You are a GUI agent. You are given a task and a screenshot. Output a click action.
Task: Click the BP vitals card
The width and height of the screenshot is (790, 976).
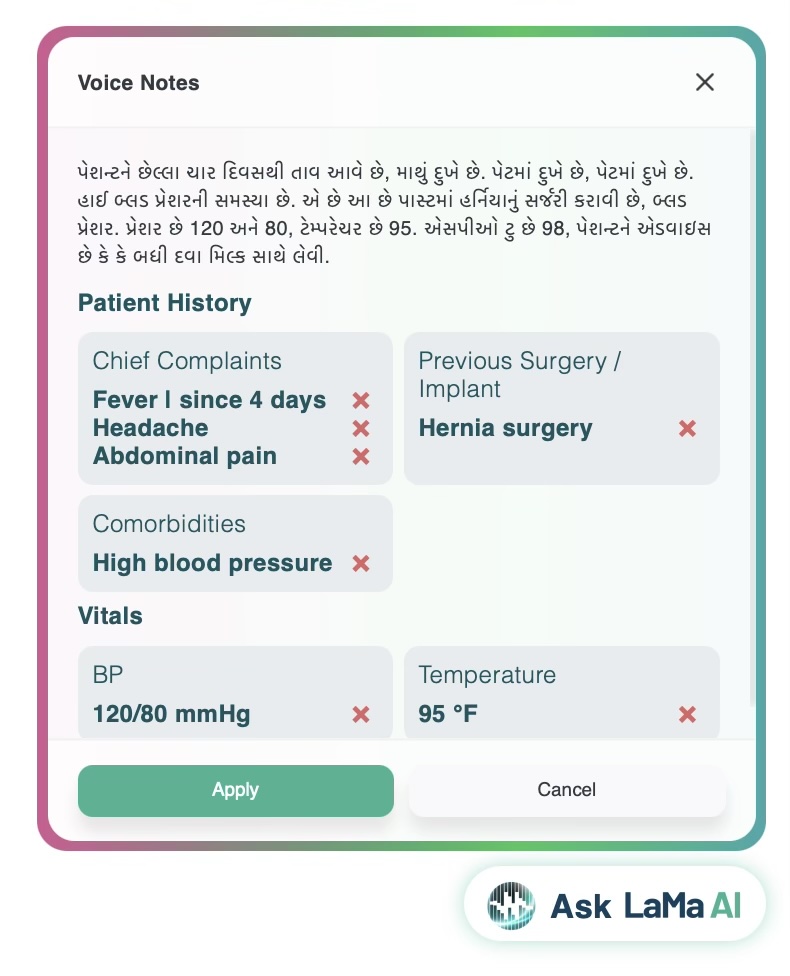(x=235, y=693)
